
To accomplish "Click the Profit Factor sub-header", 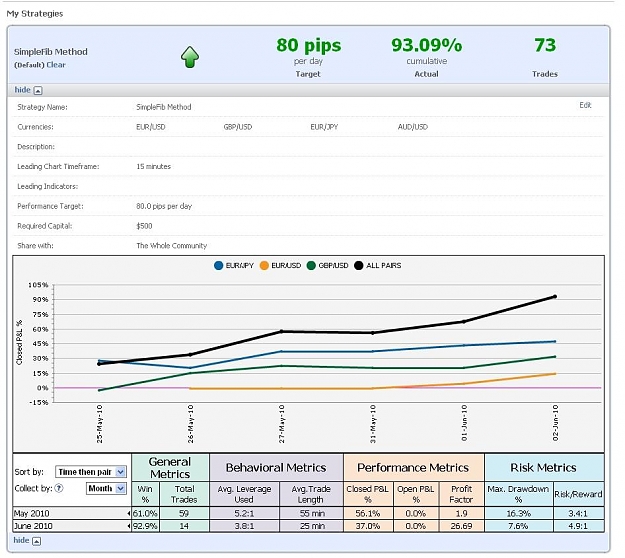I will [x=461, y=494].
